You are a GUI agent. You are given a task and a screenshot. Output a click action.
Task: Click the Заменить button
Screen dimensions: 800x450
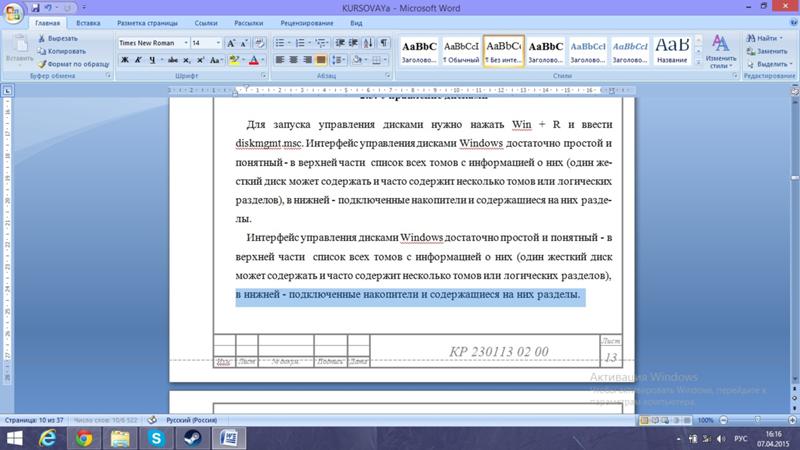coord(766,50)
